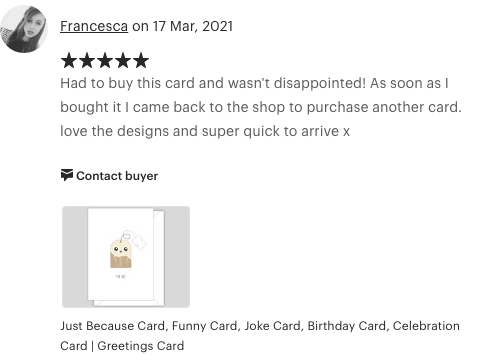Click the Greetings Card text in the listing title
Viewport: 479px width, 360px height.
point(141,346)
